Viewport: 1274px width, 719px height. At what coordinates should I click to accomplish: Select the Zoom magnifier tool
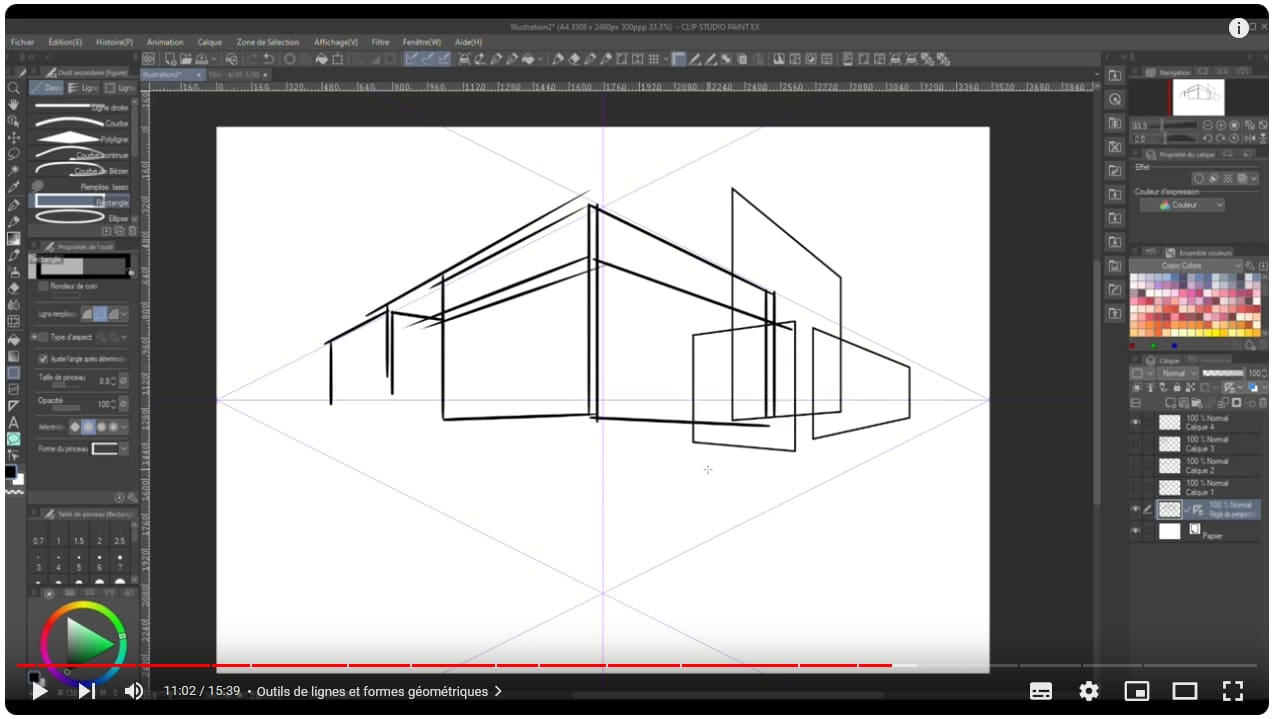pyautogui.click(x=13, y=88)
